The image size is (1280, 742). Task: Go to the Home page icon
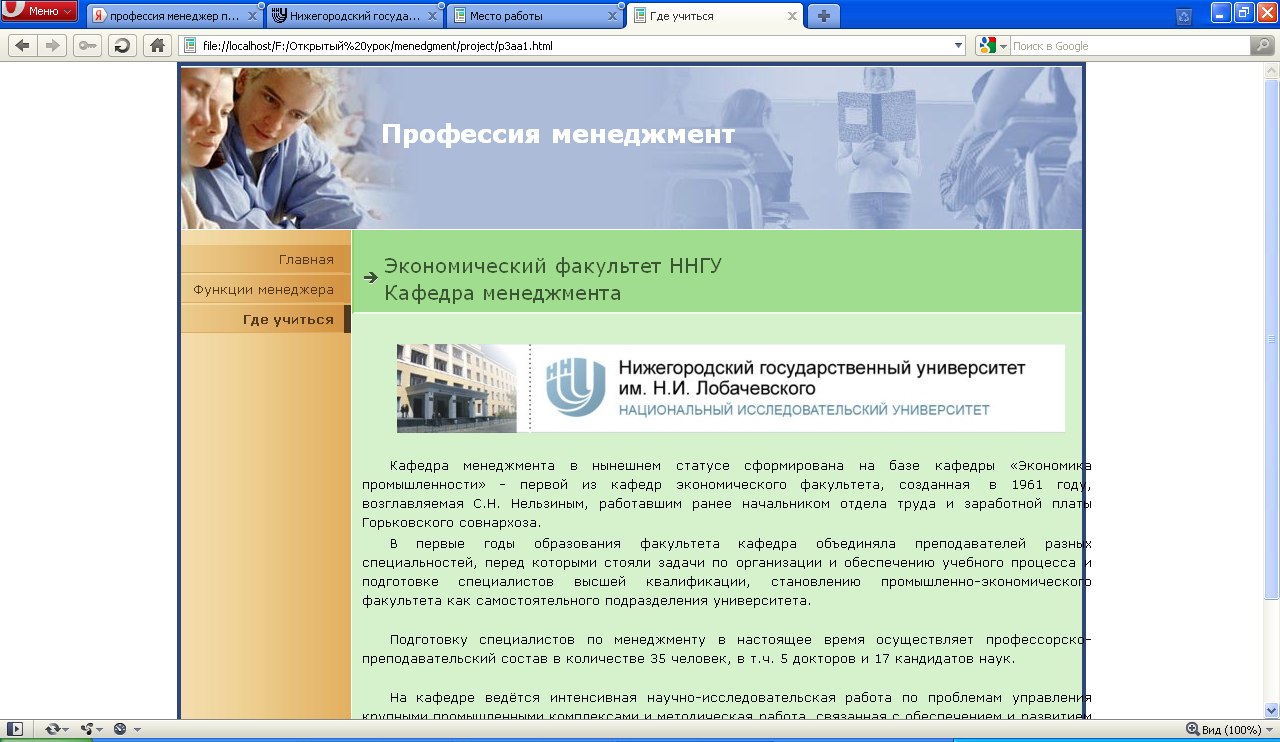click(x=156, y=45)
